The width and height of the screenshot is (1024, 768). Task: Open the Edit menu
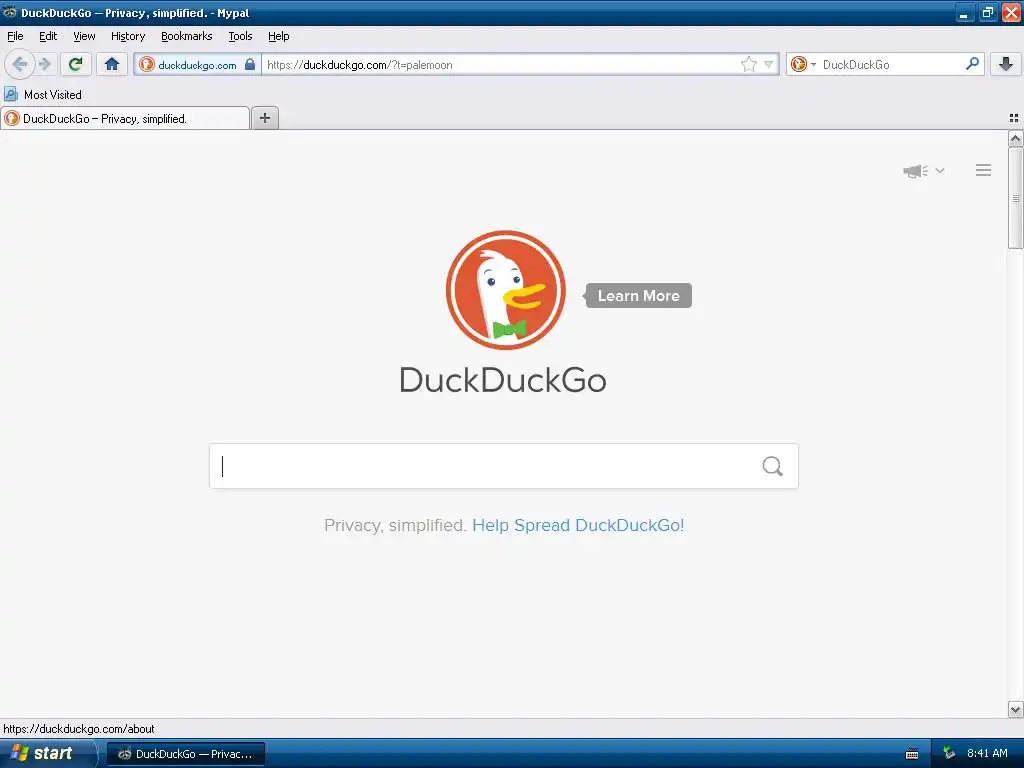48,36
